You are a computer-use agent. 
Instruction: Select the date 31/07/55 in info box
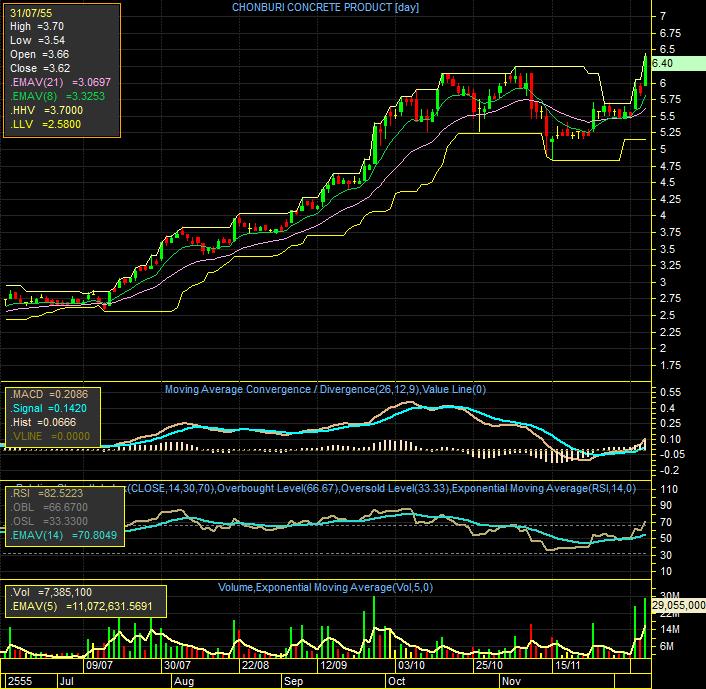click(x=31, y=13)
